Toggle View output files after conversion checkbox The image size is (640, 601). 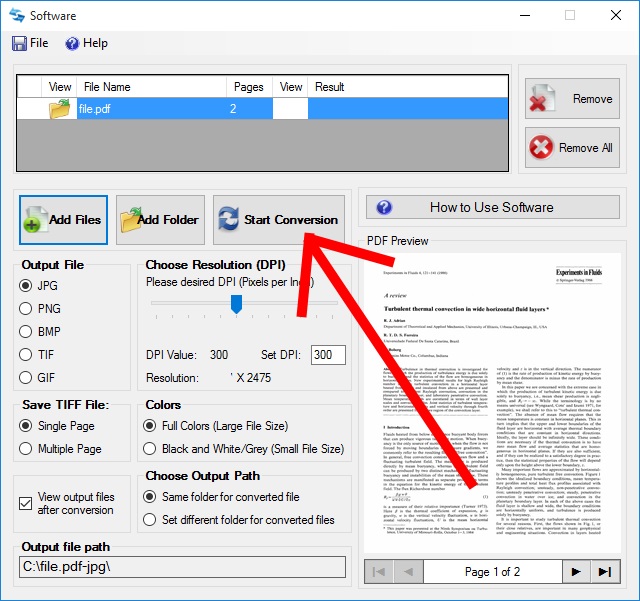25,503
